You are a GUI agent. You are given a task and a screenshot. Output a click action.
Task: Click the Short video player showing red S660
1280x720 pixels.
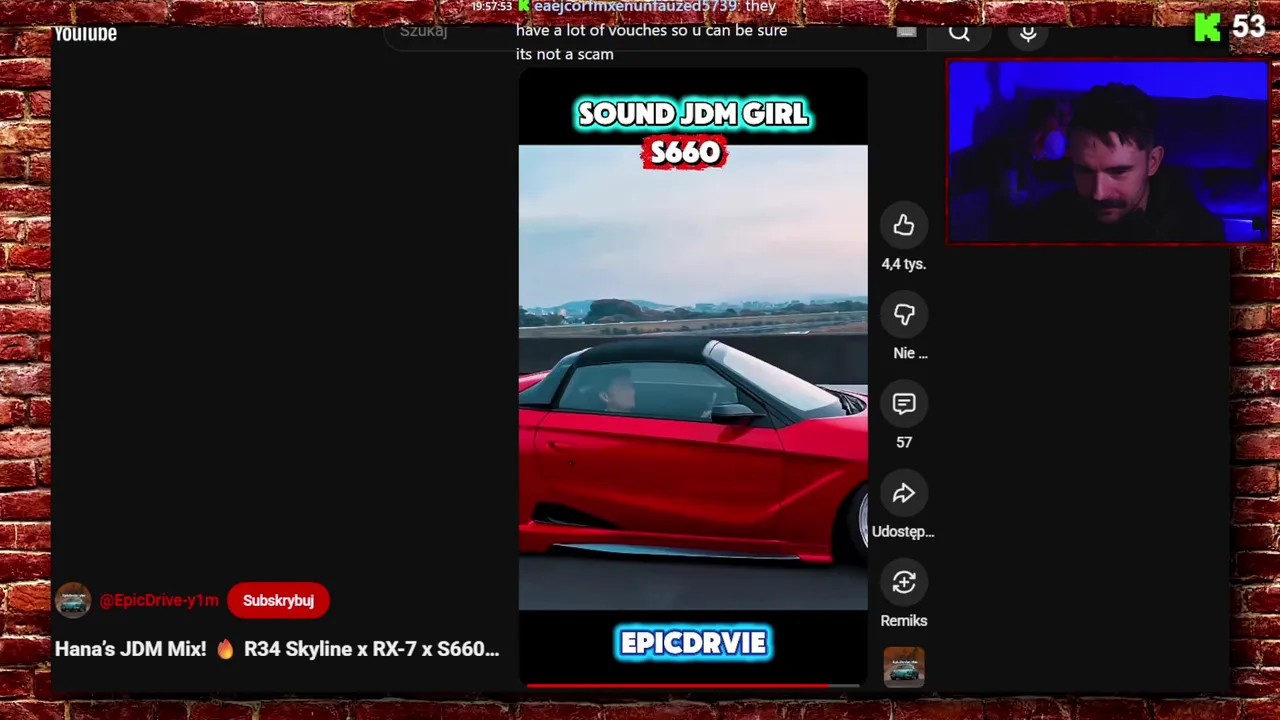click(x=693, y=377)
